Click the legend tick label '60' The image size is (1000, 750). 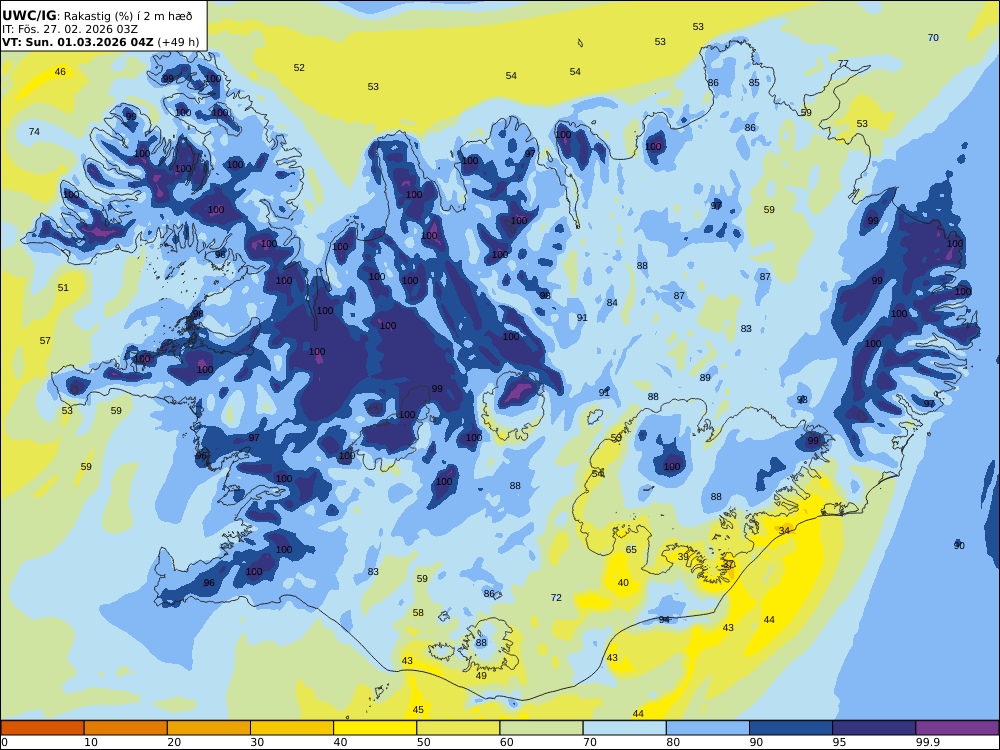(x=506, y=742)
